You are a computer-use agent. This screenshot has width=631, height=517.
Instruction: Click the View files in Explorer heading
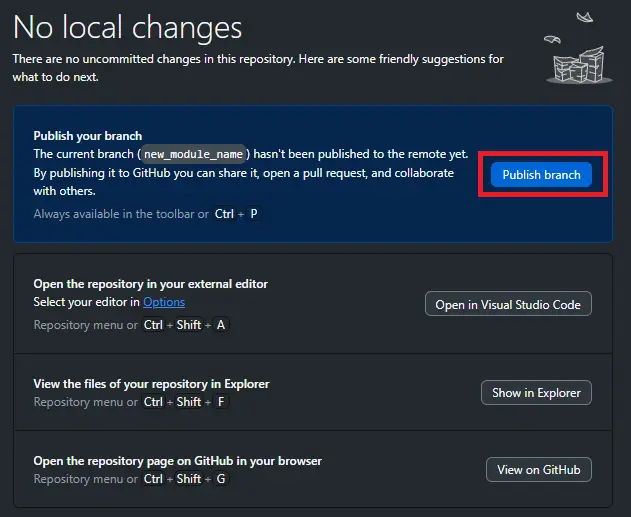tap(151, 384)
